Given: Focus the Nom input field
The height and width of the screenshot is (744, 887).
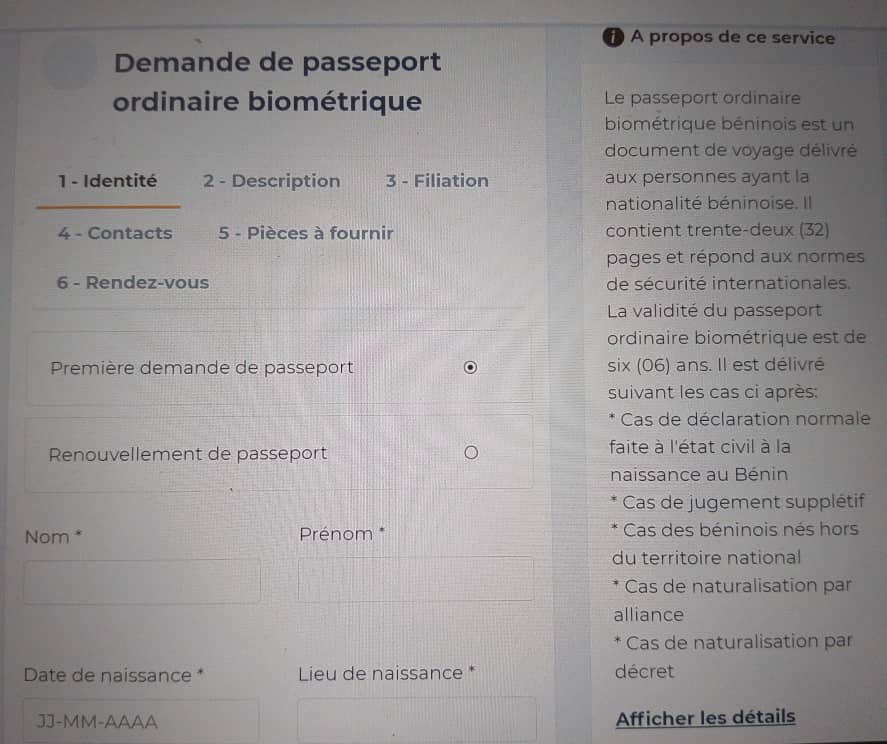Looking at the screenshot, I should (142, 581).
